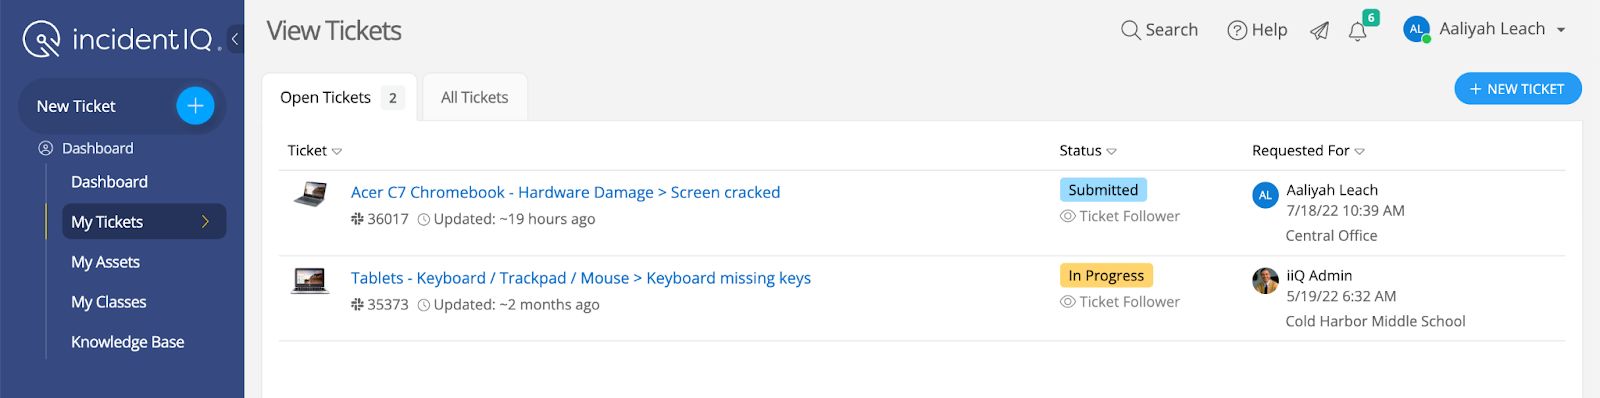Image resolution: width=1600 pixels, height=398 pixels.
Task: Open the Requested For column dropdown
Action: (x=1360, y=152)
